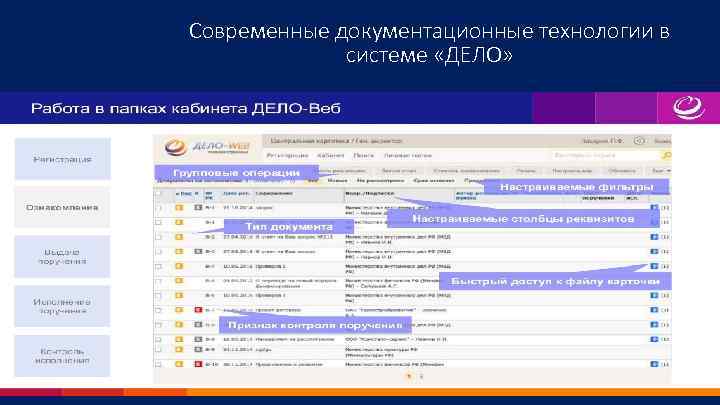Check the "Министерство культуры РФ" row checkbox
Image resolution: width=720 pixels, height=405 pixels.
click(158, 349)
